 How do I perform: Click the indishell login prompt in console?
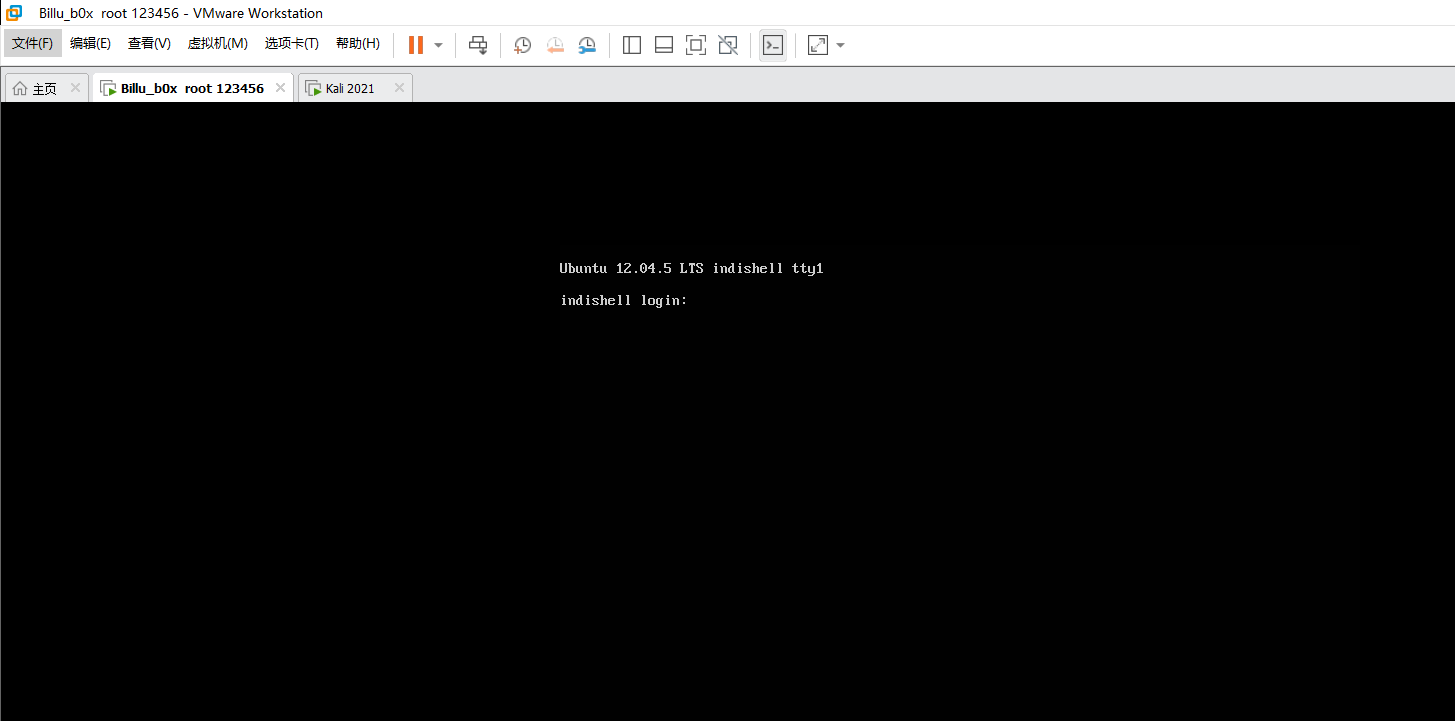624,301
